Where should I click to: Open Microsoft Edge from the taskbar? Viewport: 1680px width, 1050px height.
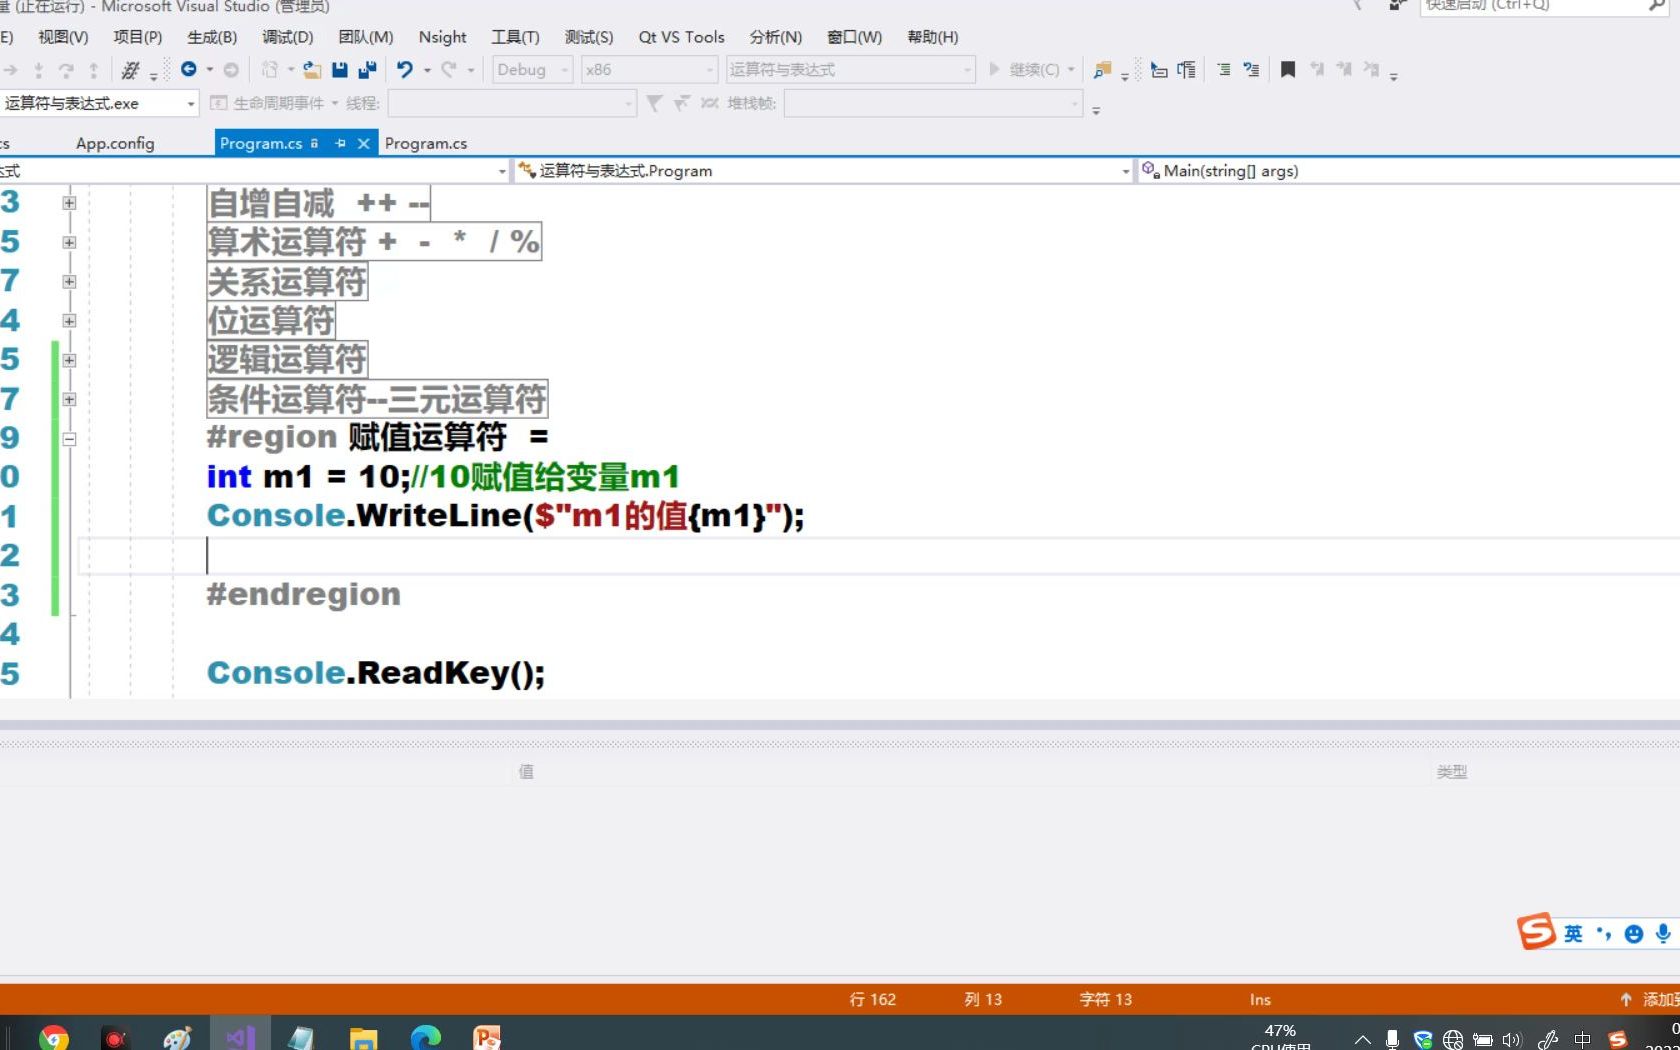[x=426, y=1038]
